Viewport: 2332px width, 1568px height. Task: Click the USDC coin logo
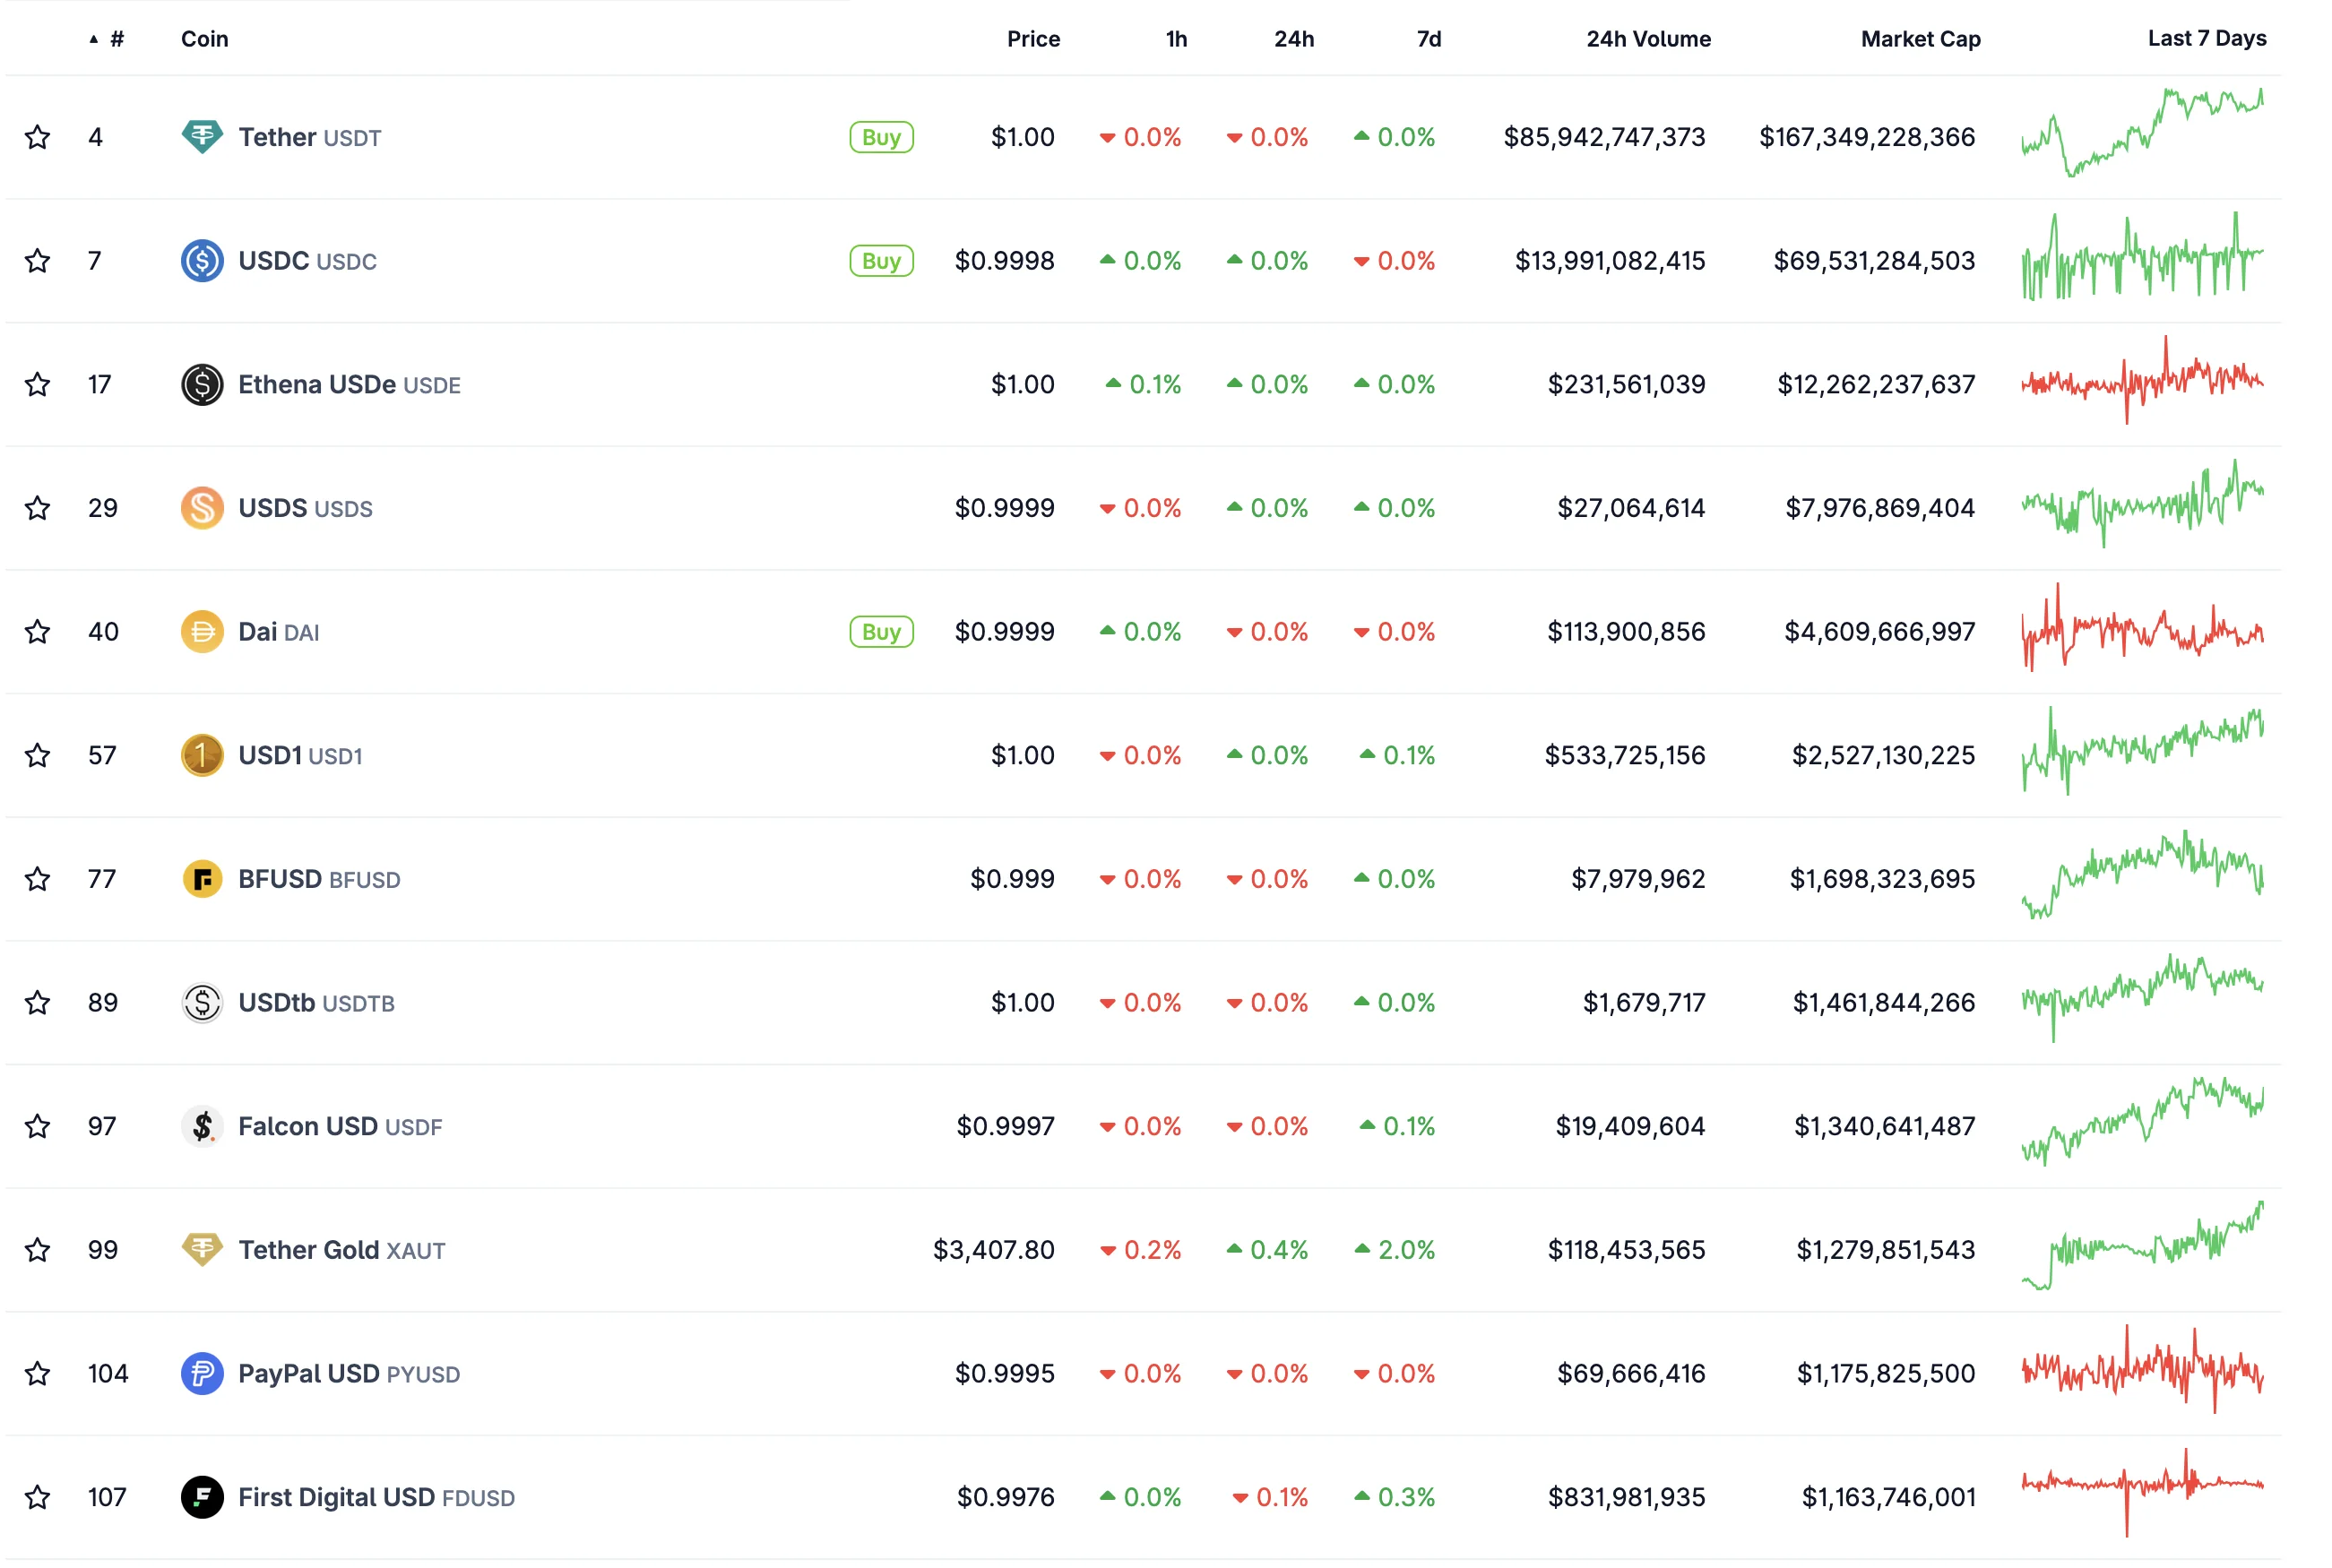203,260
